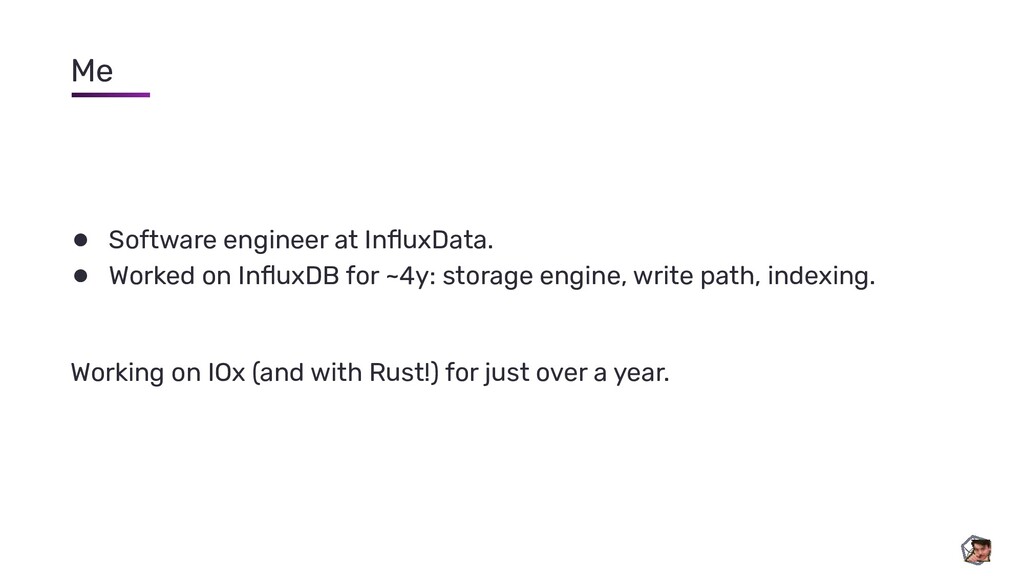
Task: Click the word "InfluxDB" in second bullet
Action: pyautogui.click(x=288, y=276)
